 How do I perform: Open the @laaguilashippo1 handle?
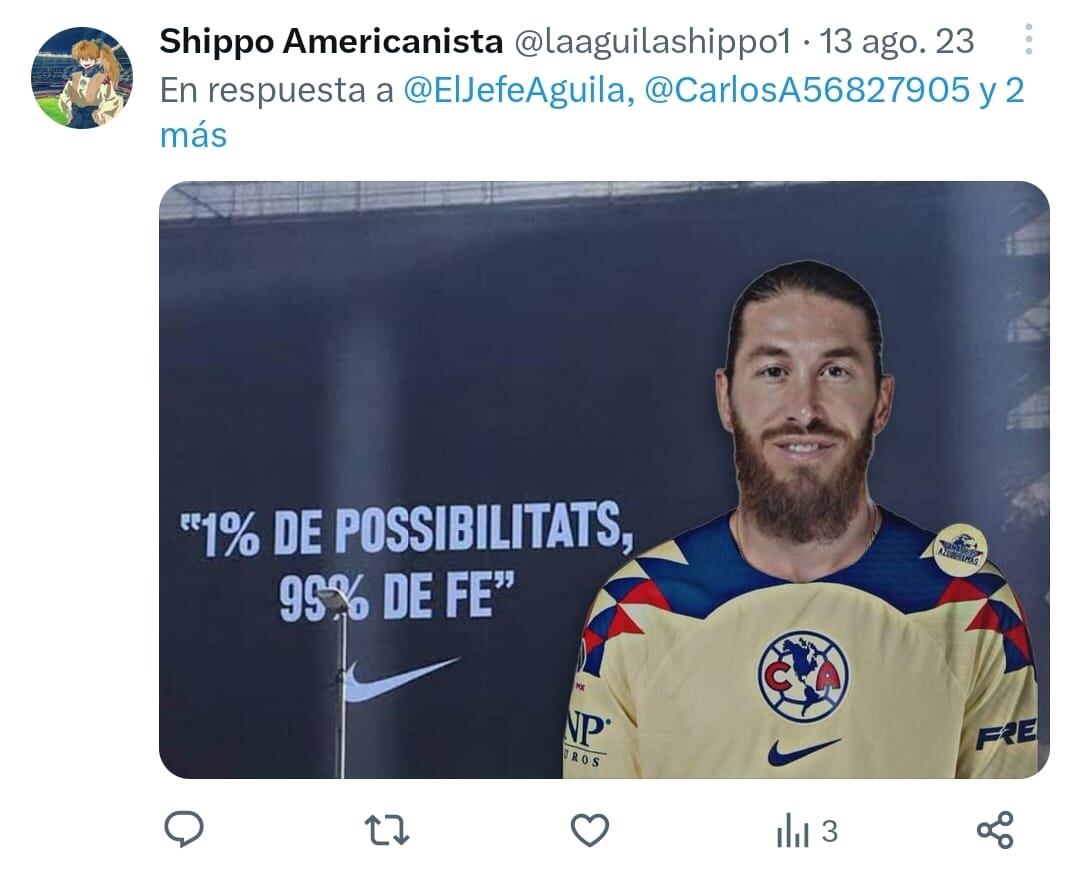coord(653,41)
